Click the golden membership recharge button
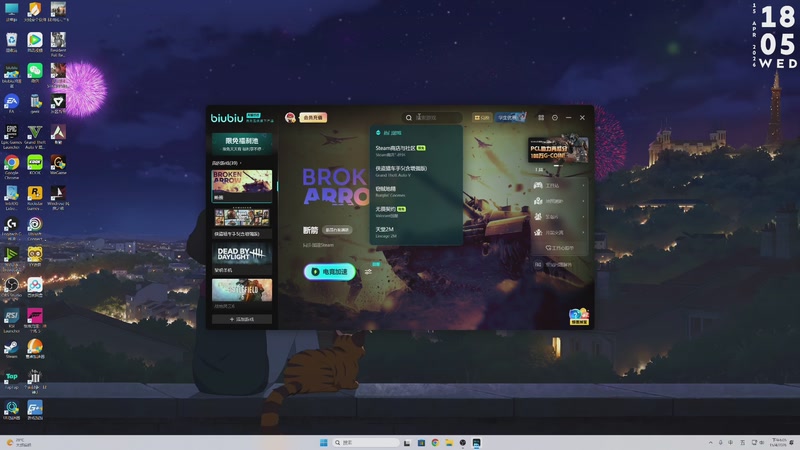 (x=313, y=117)
